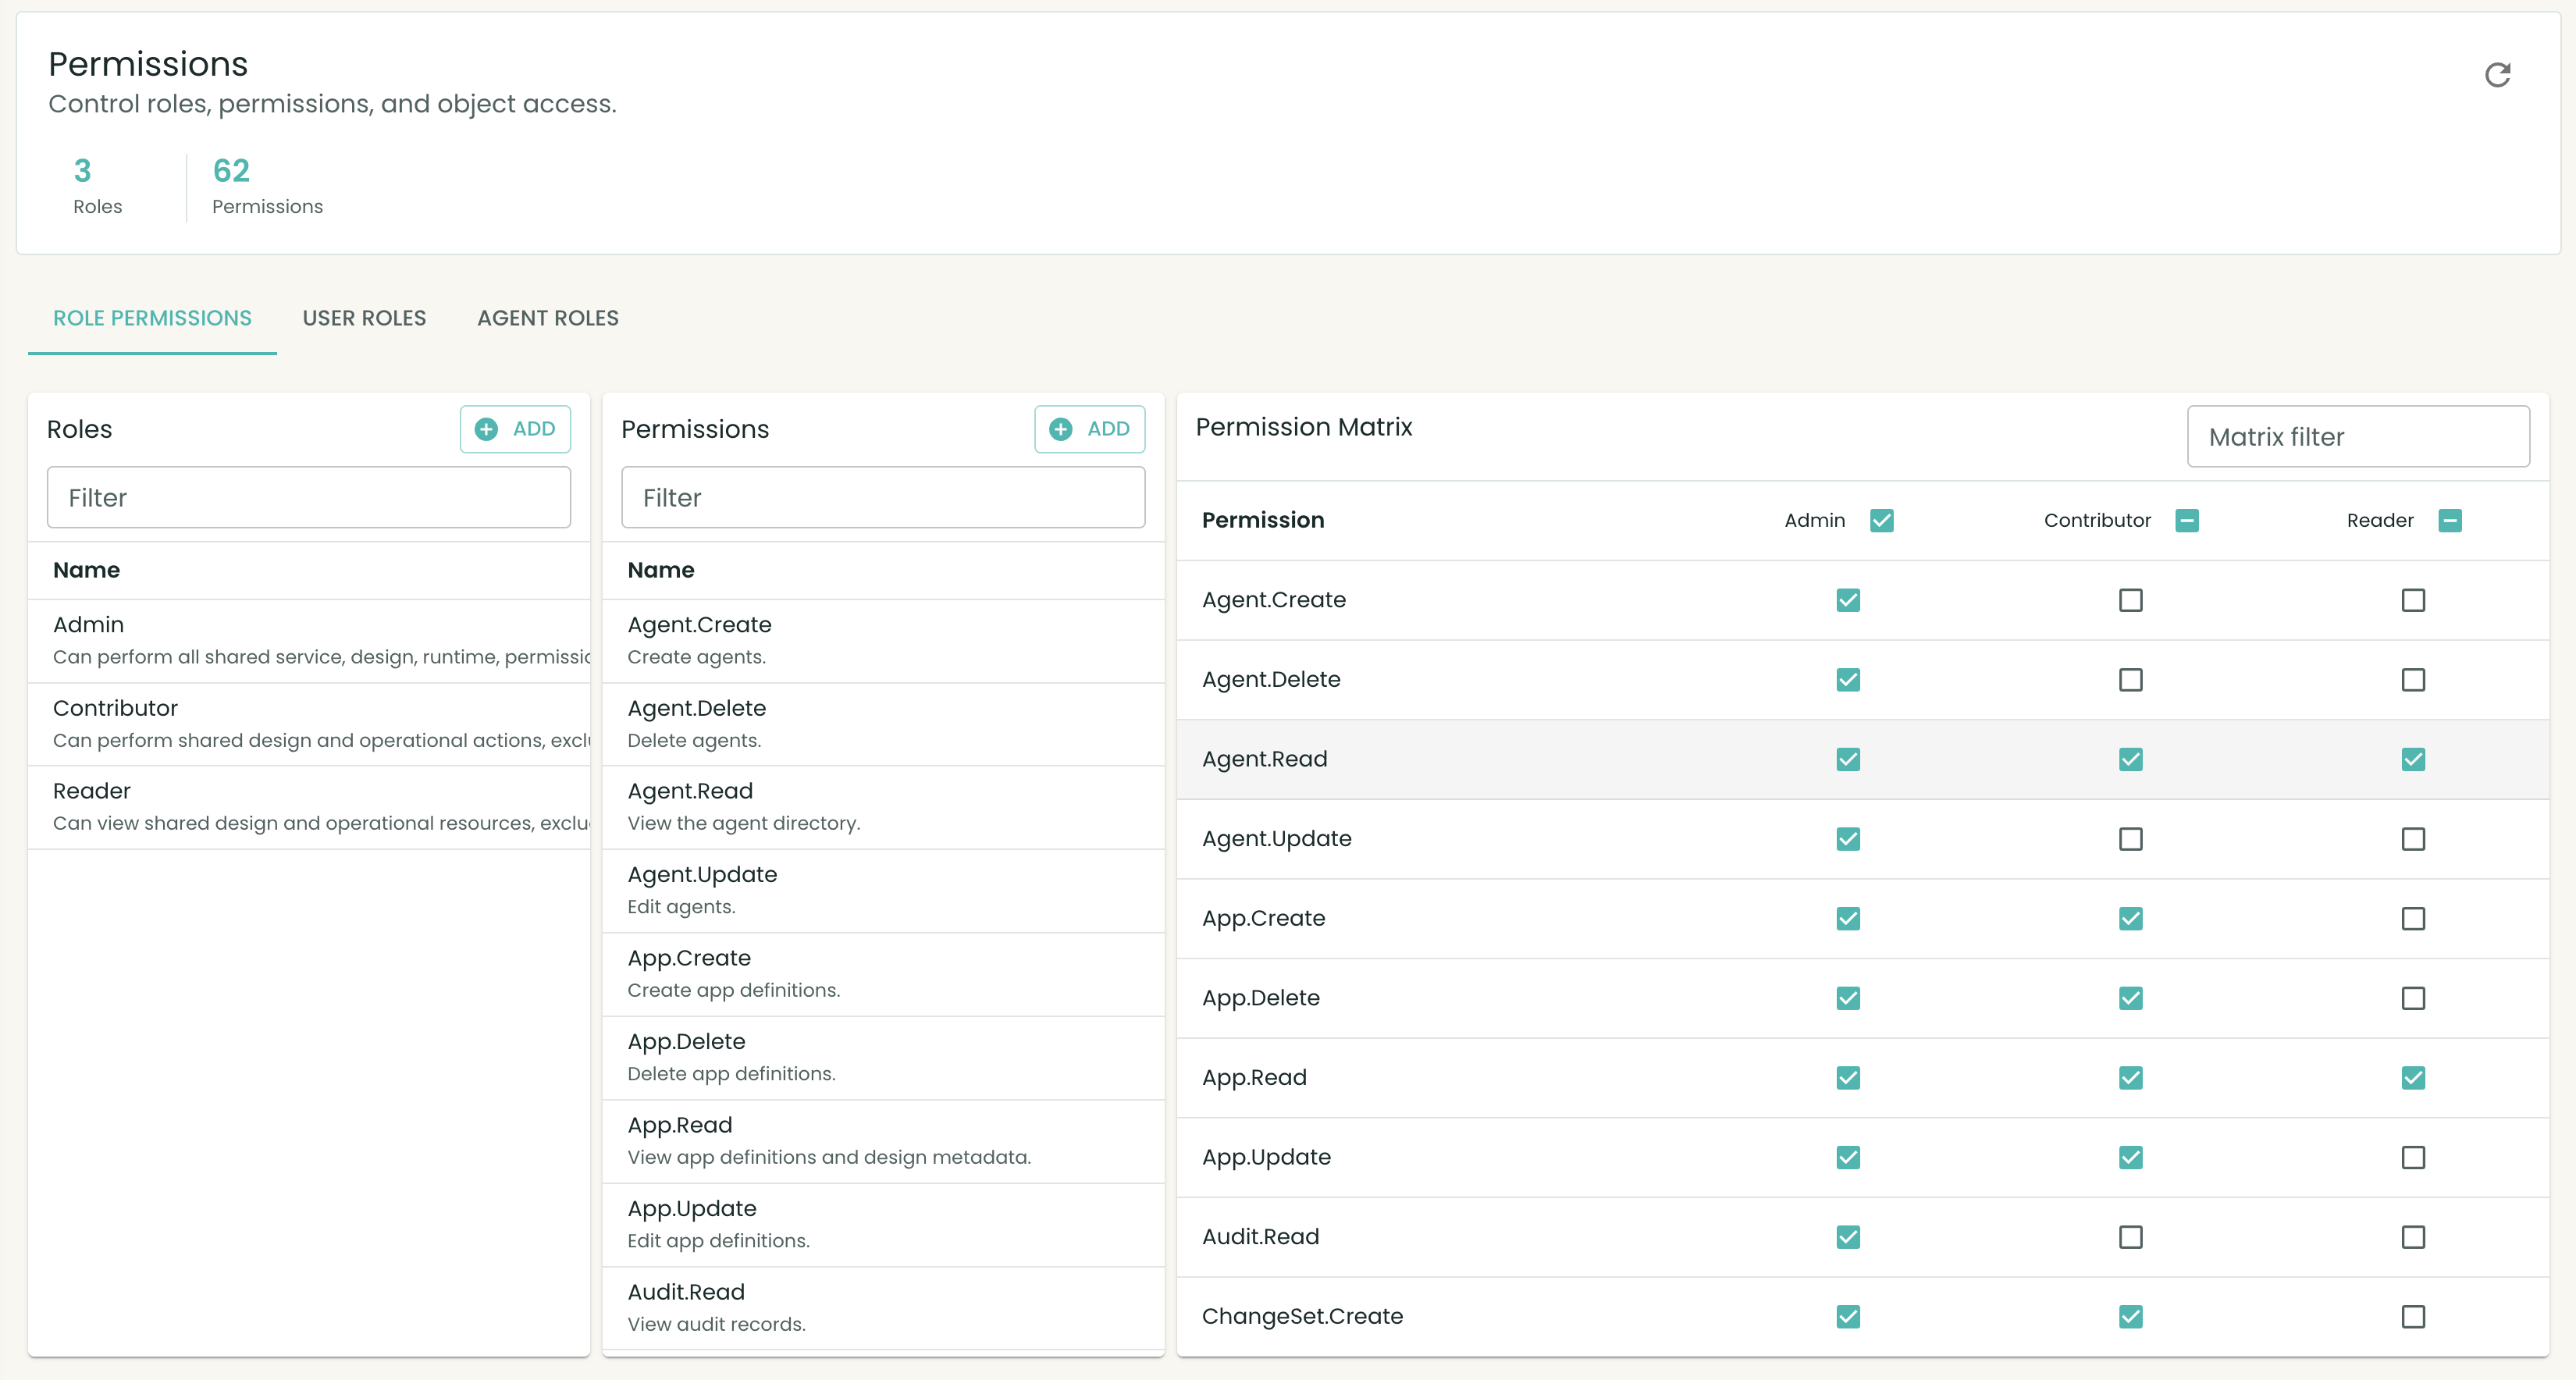Select Agent.Update in Permissions list

coord(883,891)
